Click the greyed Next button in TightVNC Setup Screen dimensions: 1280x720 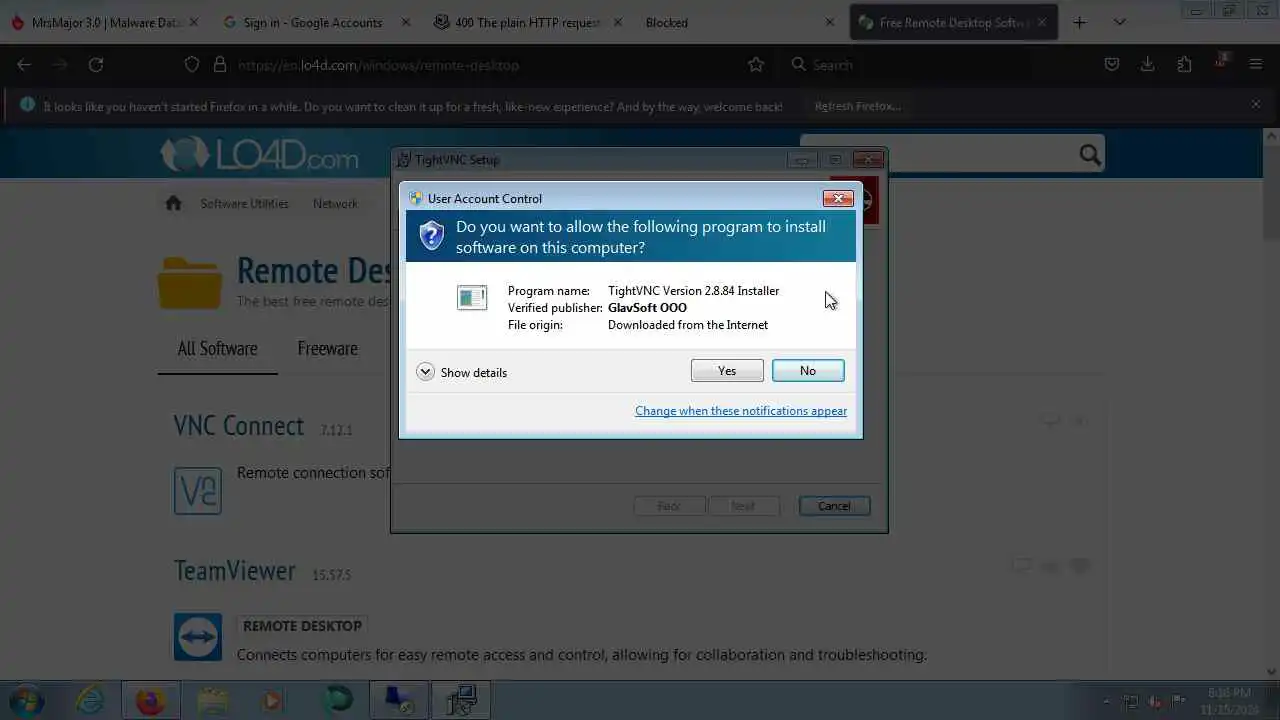pyautogui.click(x=743, y=506)
